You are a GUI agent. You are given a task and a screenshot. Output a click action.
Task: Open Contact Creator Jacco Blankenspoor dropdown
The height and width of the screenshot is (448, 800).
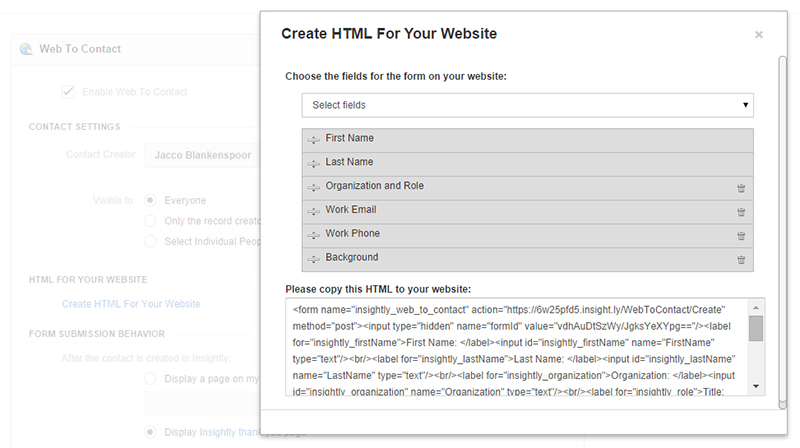pos(202,155)
